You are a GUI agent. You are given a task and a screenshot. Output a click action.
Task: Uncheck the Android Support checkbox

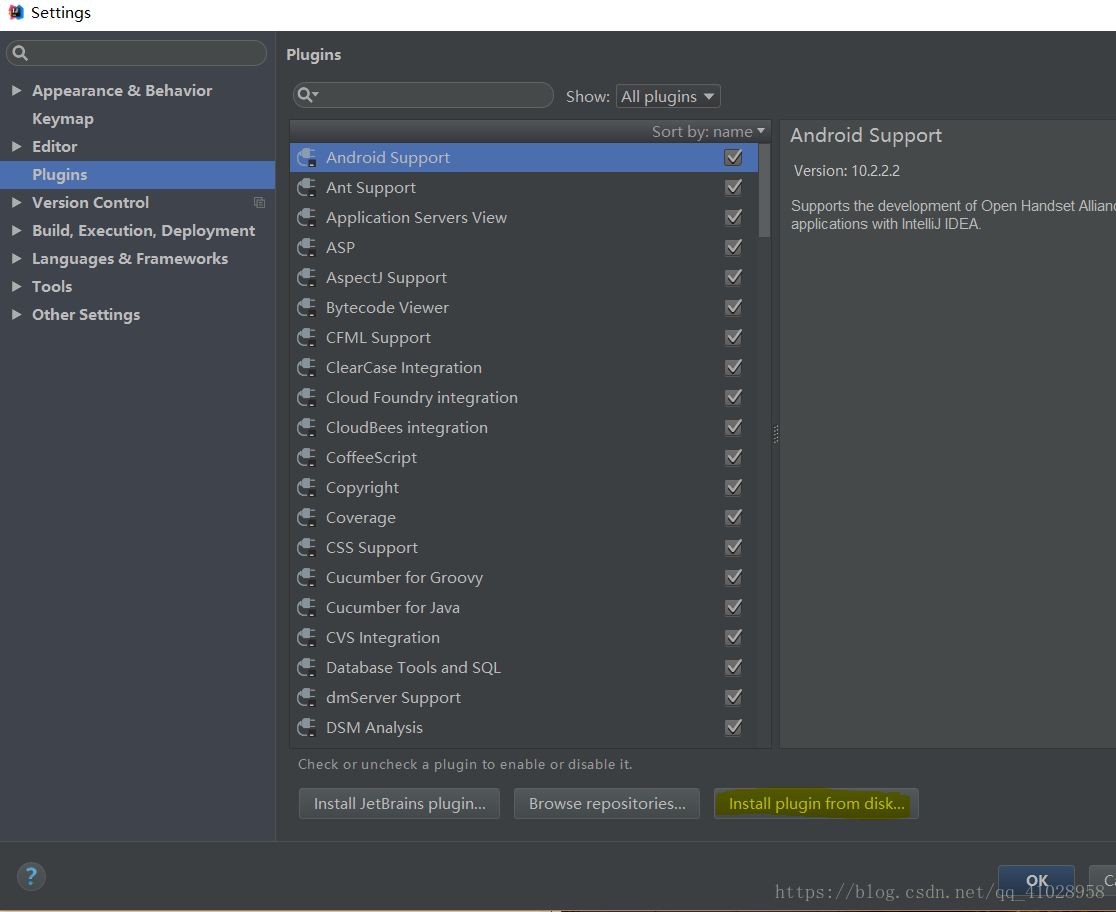[733, 157]
